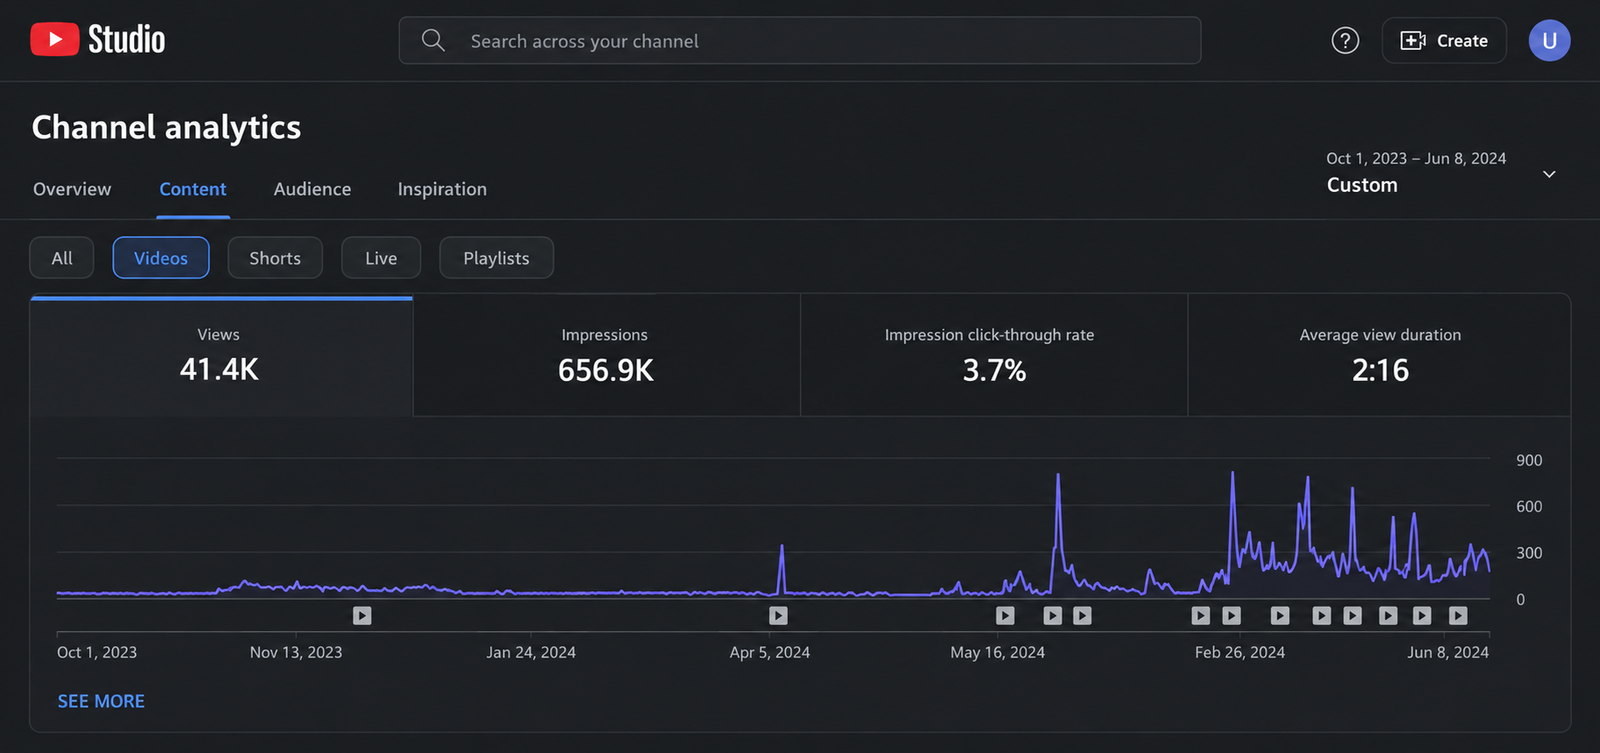Focus the Search across your channel field
The width and height of the screenshot is (1600, 753).
pos(800,40)
